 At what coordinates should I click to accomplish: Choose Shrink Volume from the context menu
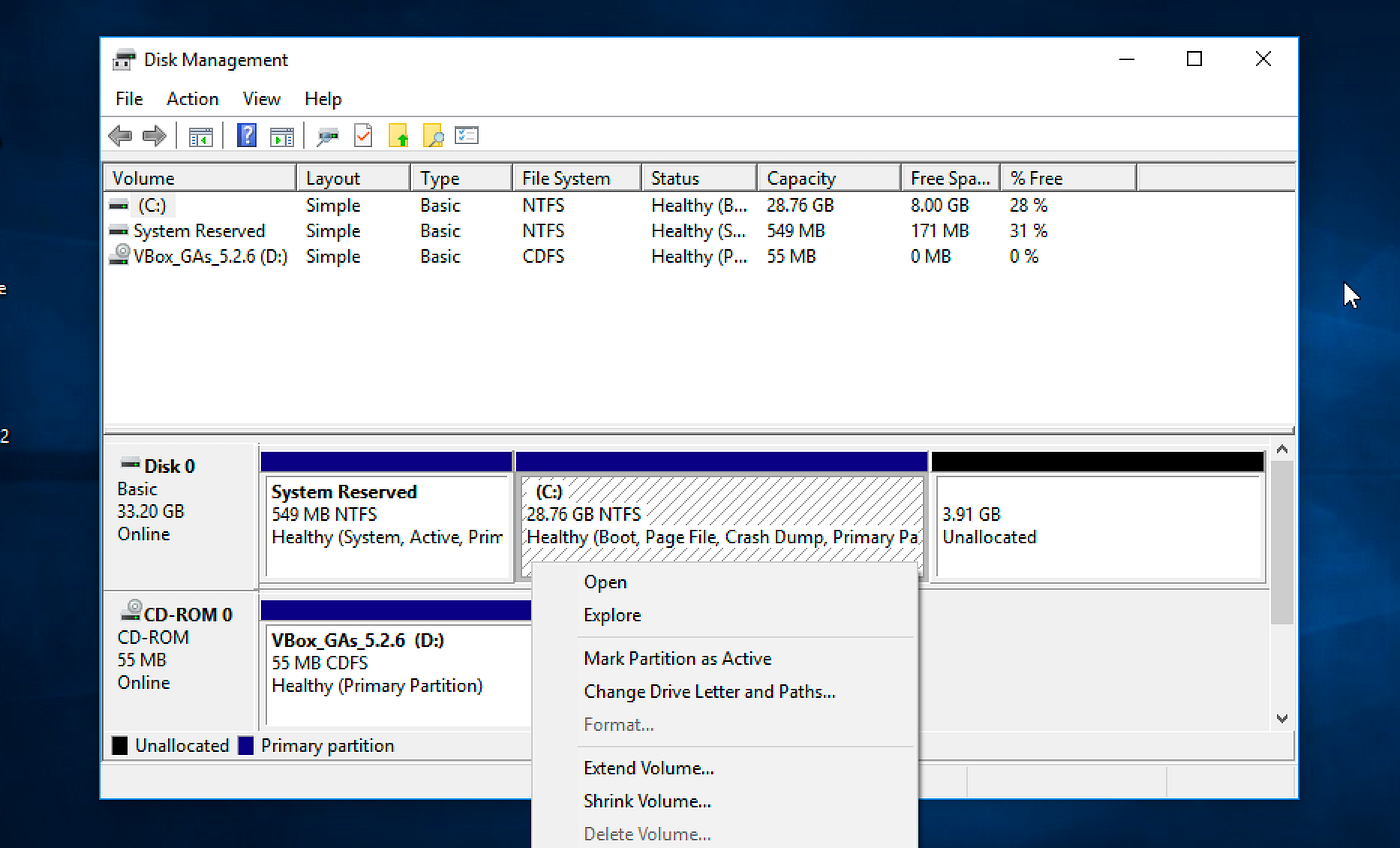[647, 801]
